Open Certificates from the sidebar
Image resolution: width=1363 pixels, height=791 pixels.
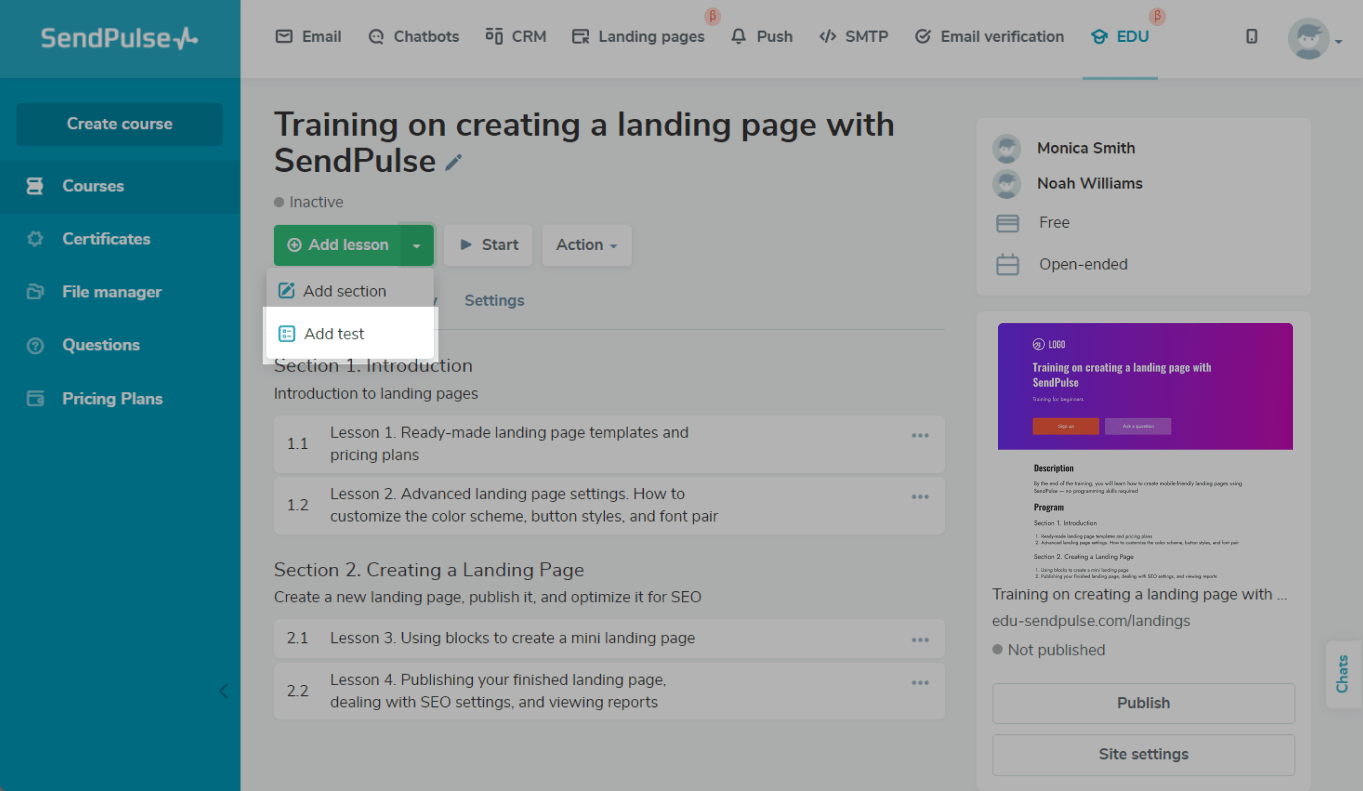tap(106, 239)
